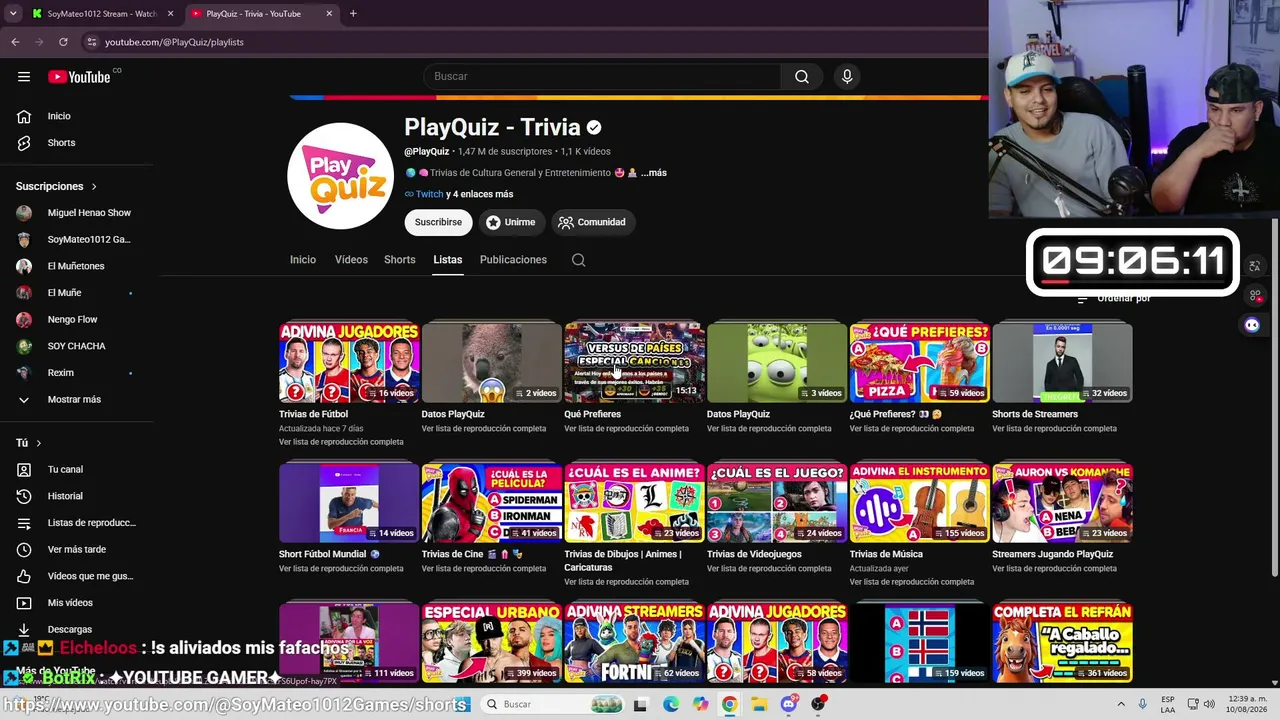This screenshot has height=720, width=1280.
Task: Open the tab search dropdown arrow
Action: coord(13,14)
